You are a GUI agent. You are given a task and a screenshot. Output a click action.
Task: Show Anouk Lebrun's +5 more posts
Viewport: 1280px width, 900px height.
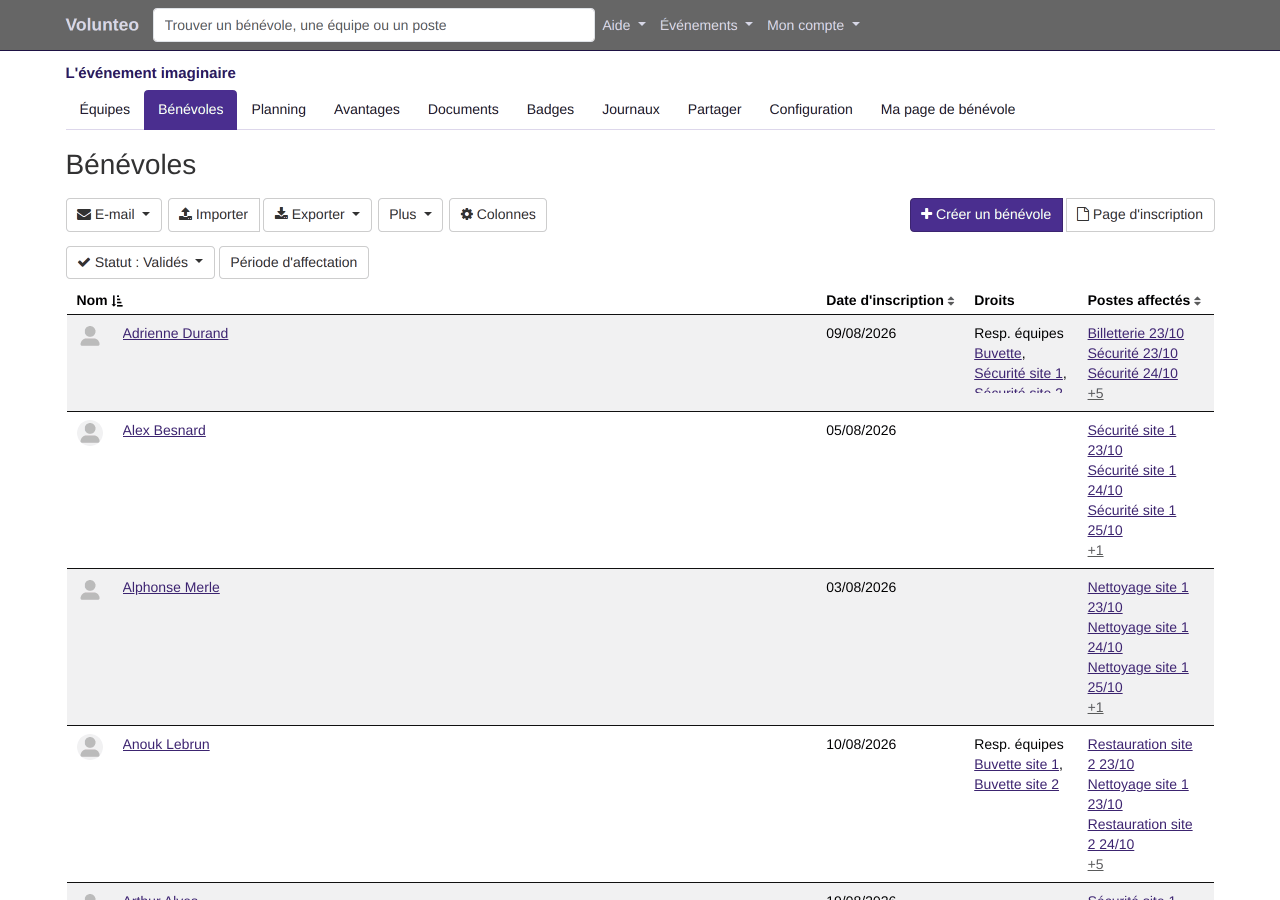click(x=1096, y=864)
